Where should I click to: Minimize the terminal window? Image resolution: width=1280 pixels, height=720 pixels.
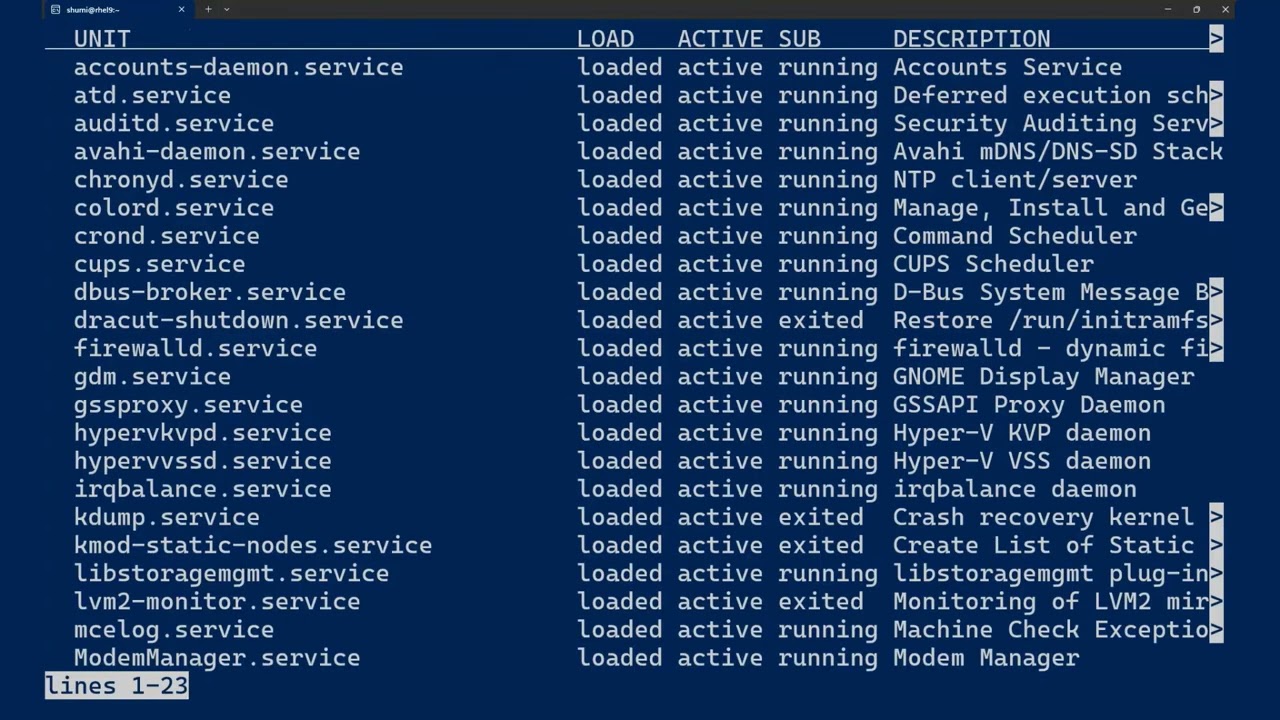(1168, 9)
